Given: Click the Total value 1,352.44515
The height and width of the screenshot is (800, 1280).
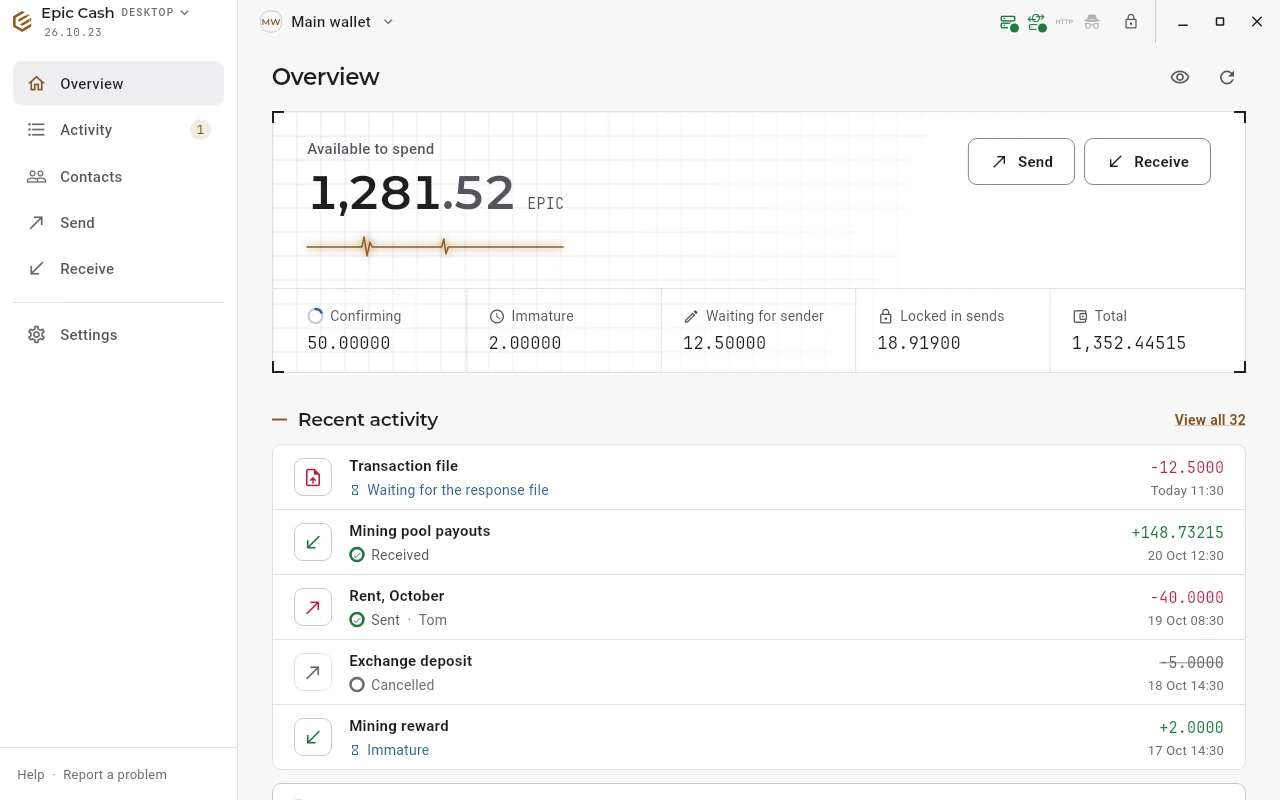Looking at the screenshot, I should (x=1129, y=343).
